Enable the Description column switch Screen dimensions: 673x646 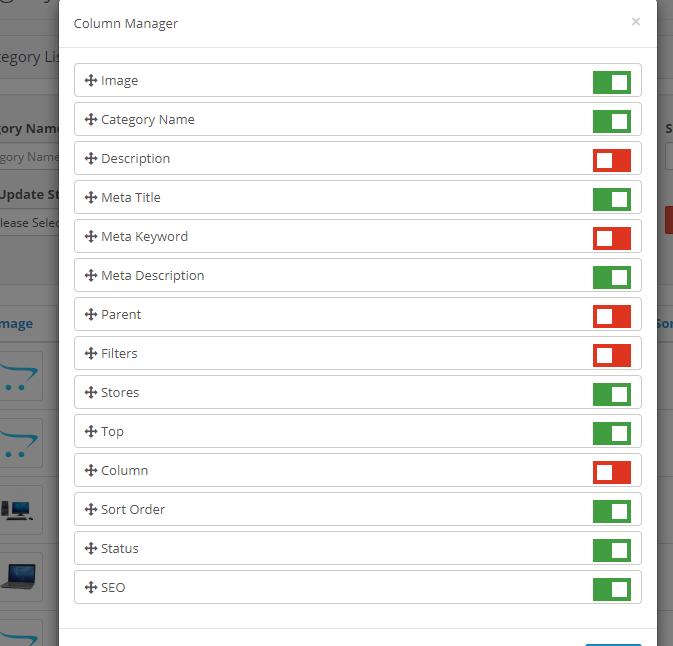coord(611,160)
